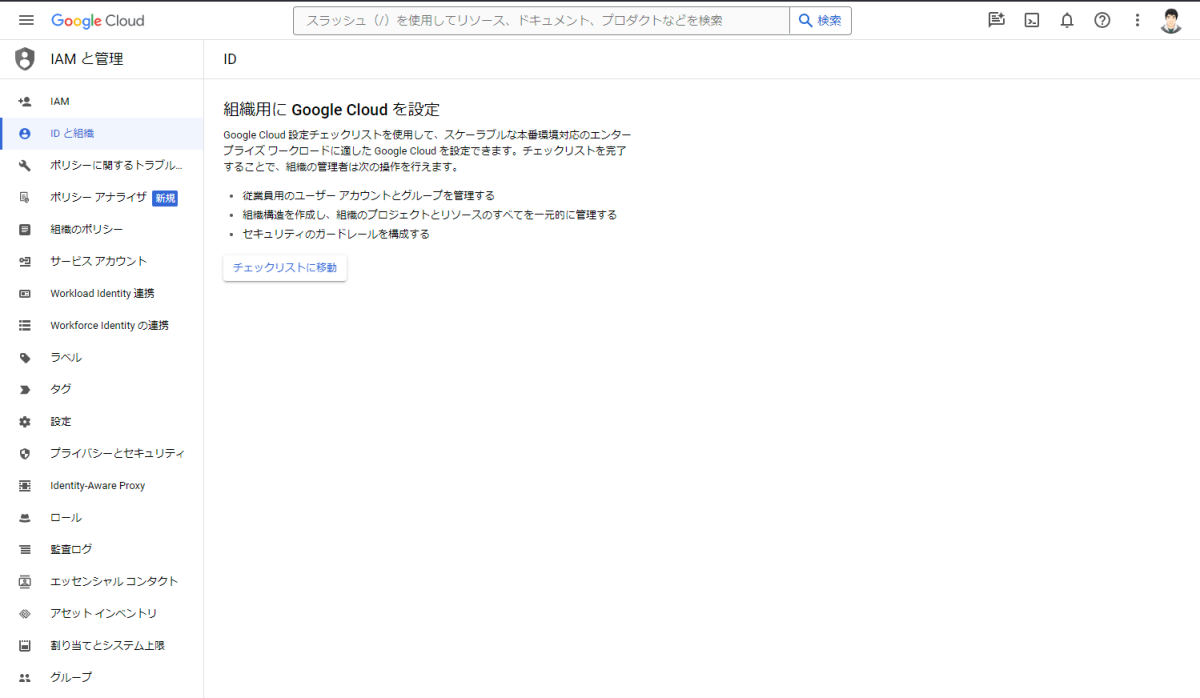Click the 新規 badge beside ポリシー アナライザ

click(165, 198)
